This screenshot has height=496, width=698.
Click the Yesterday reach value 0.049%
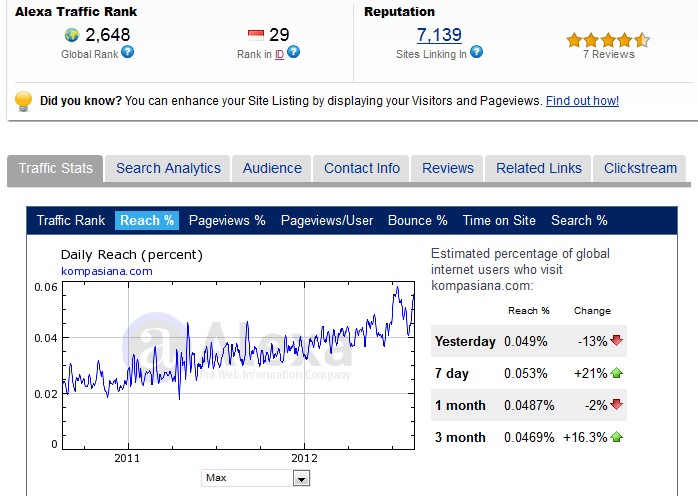pyautogui.click(x=525, y=342)
